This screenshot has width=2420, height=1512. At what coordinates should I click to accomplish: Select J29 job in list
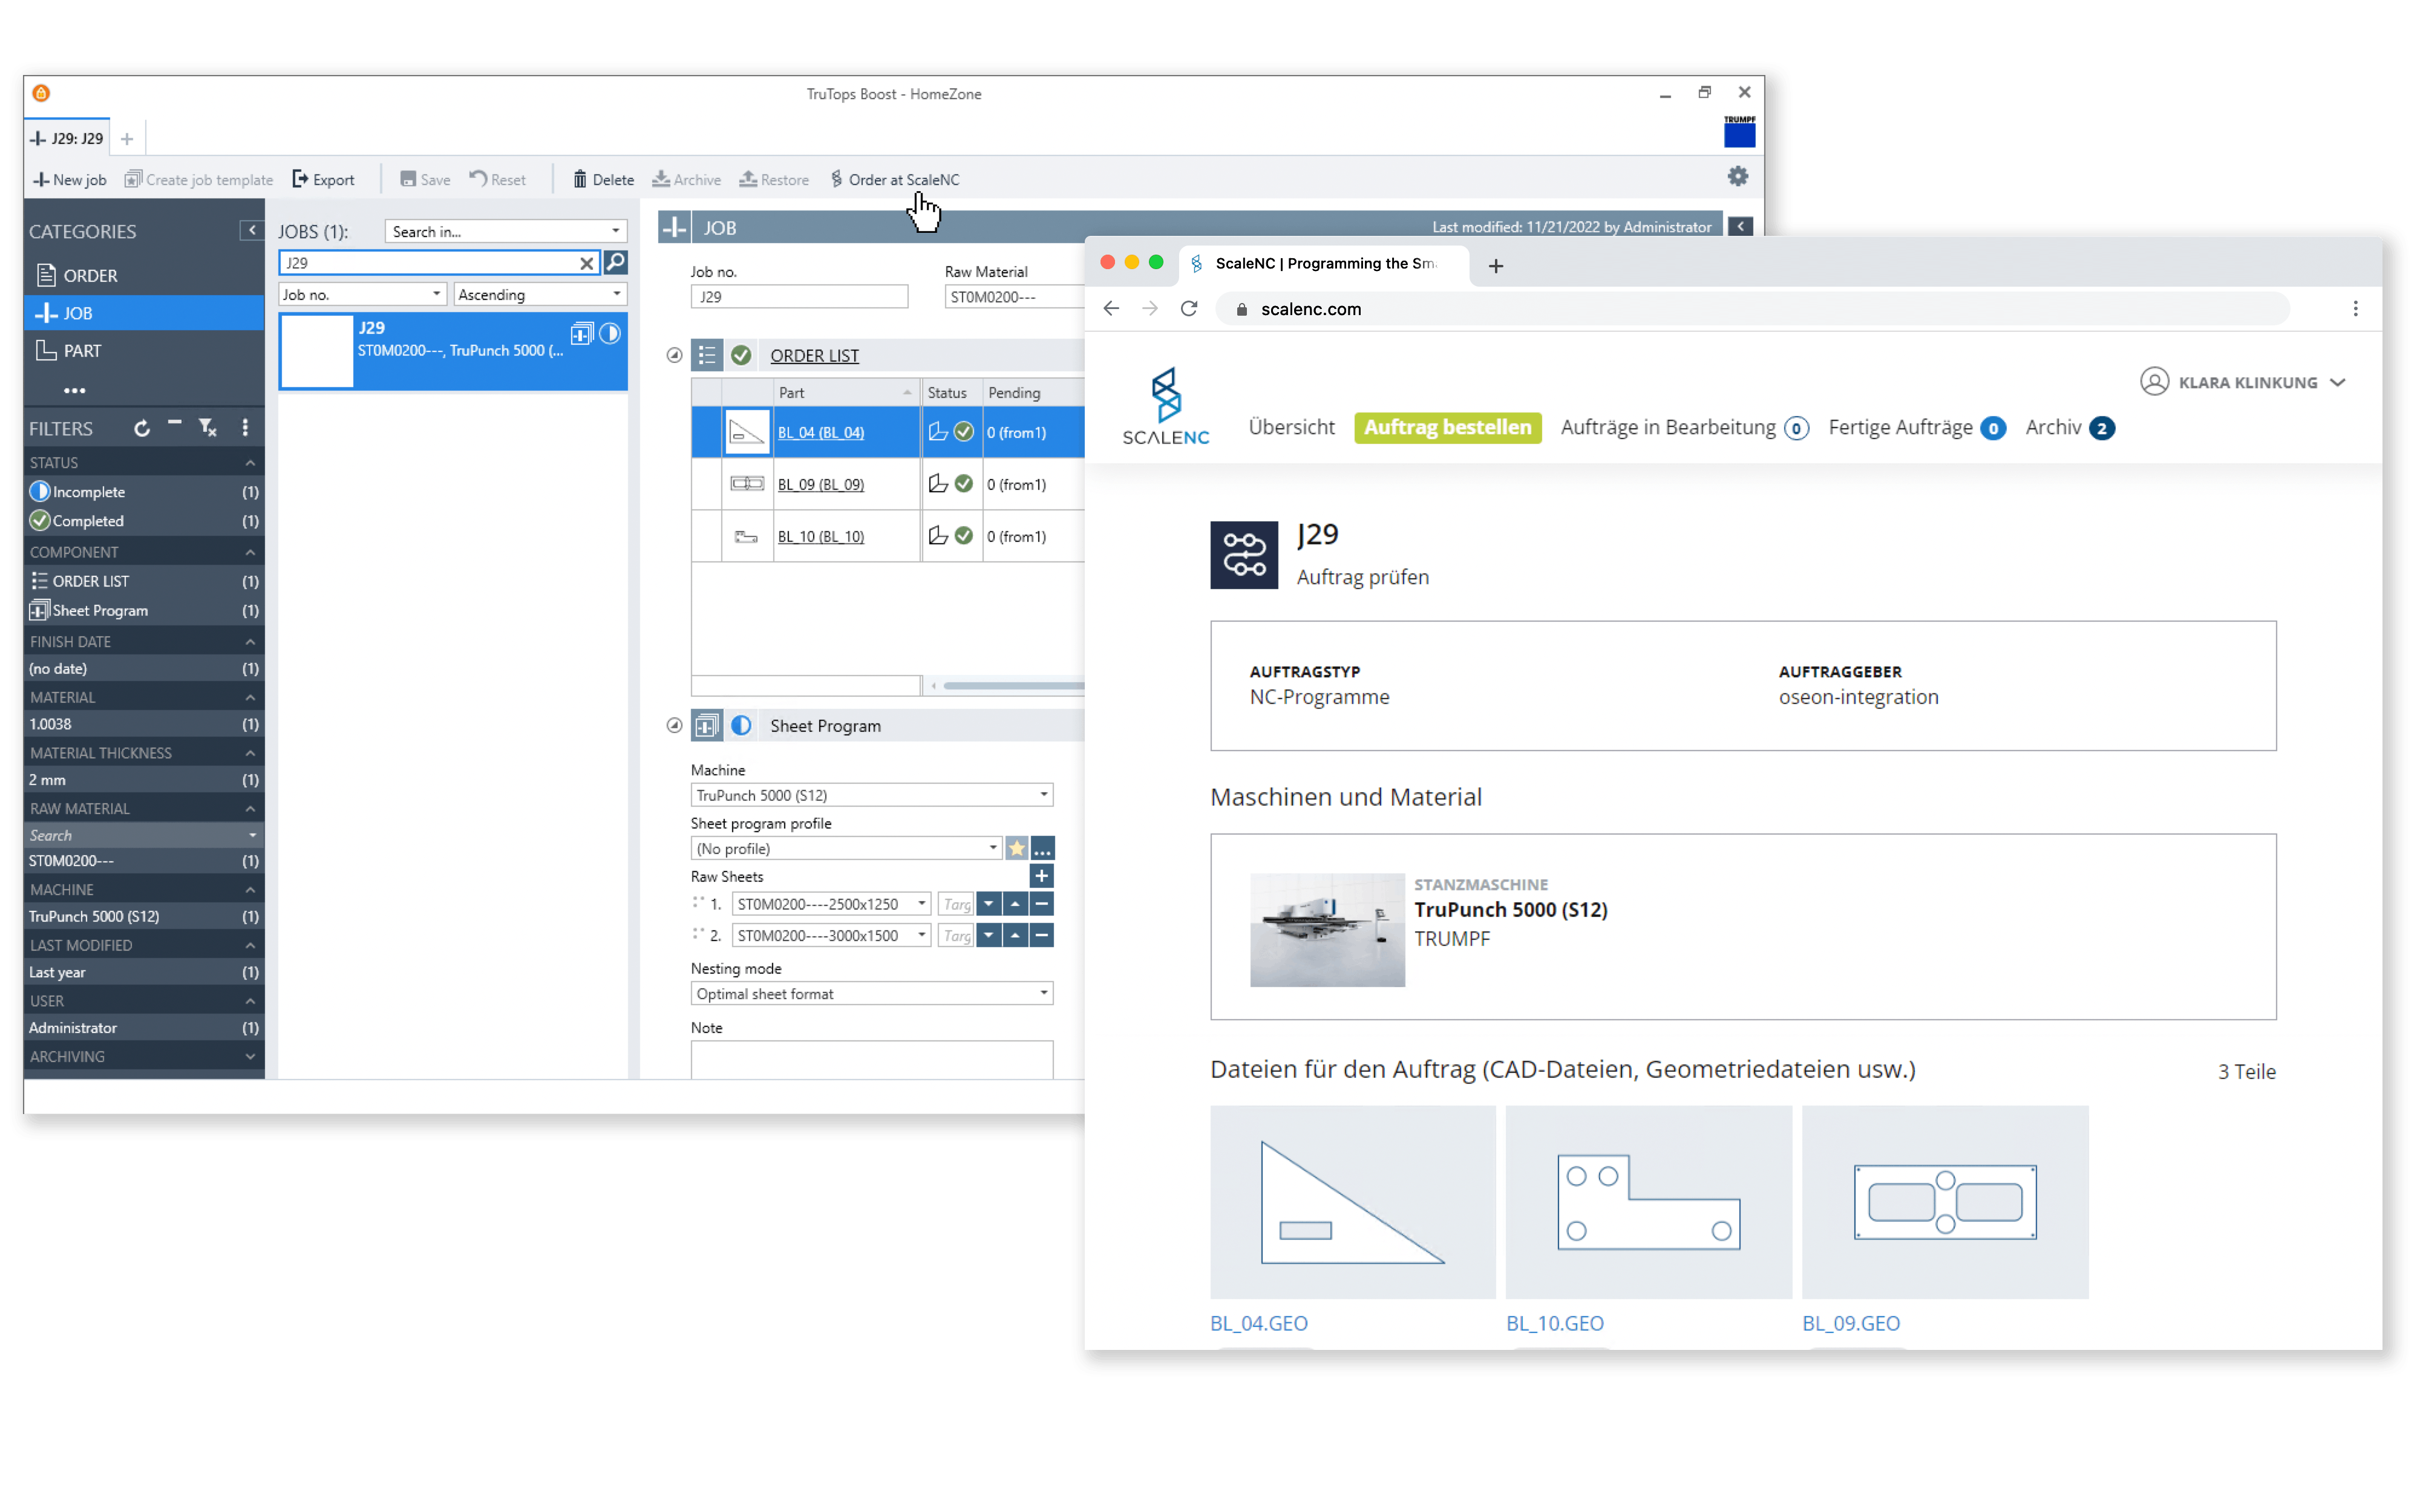[453, 351]
